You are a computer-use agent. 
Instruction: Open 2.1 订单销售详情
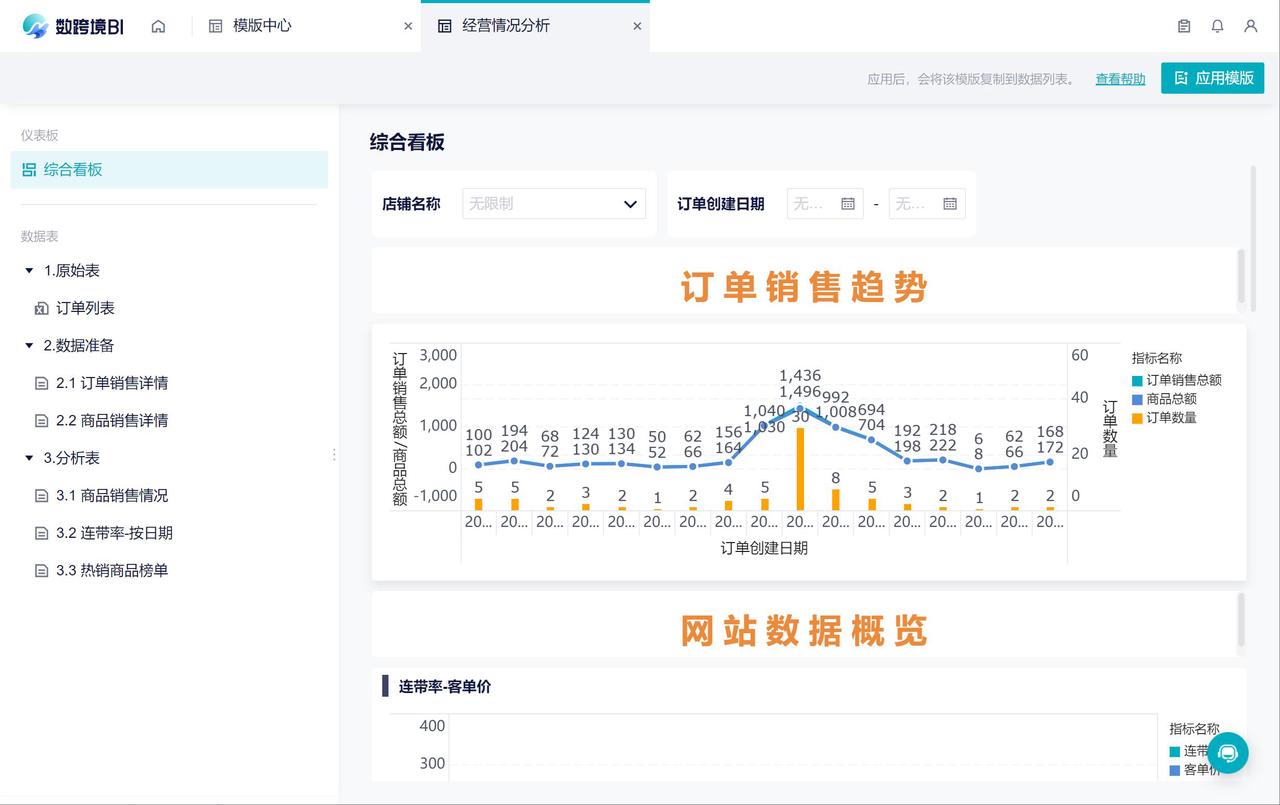(112, 383)
